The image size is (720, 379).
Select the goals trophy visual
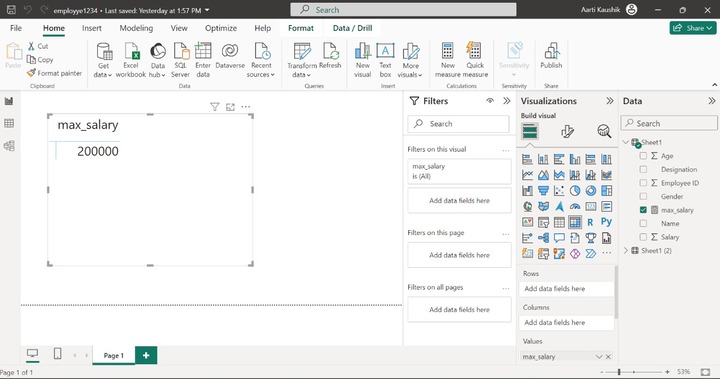tap(591, 238)
